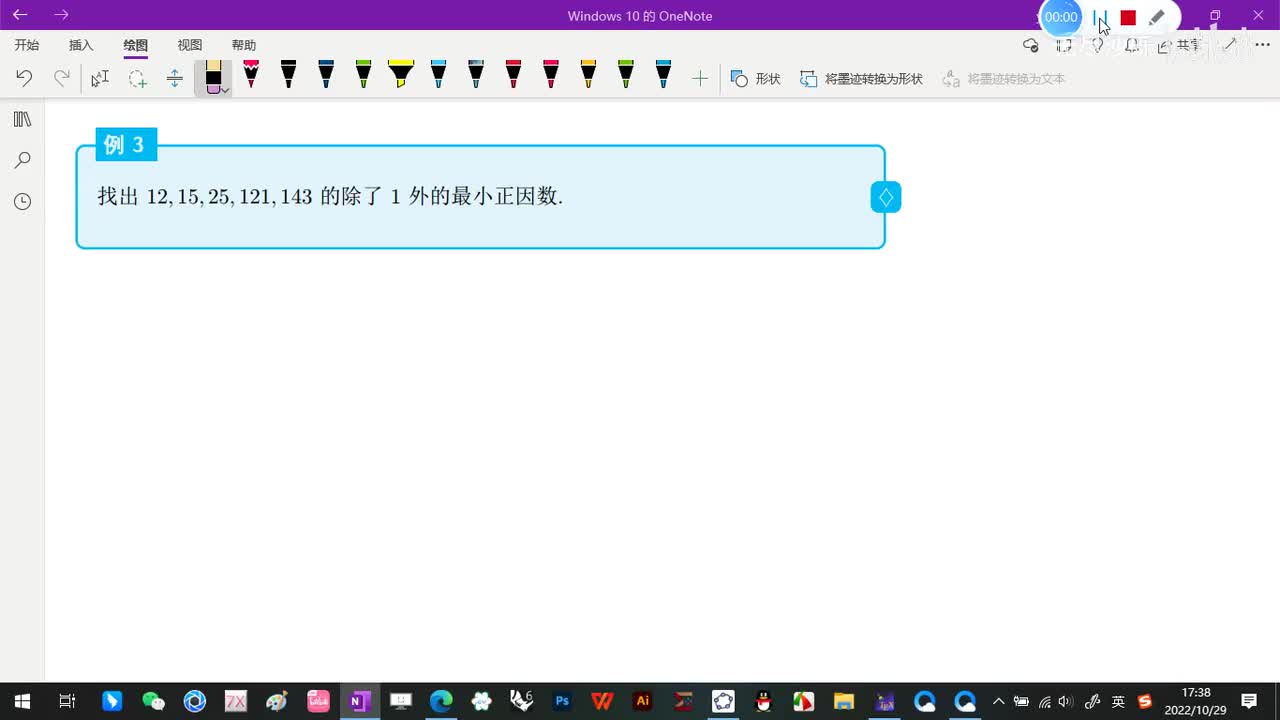Screen dimensions: 1280x720
Task: Open WeChat from the taskbar
Action: [x=153, y=701]
